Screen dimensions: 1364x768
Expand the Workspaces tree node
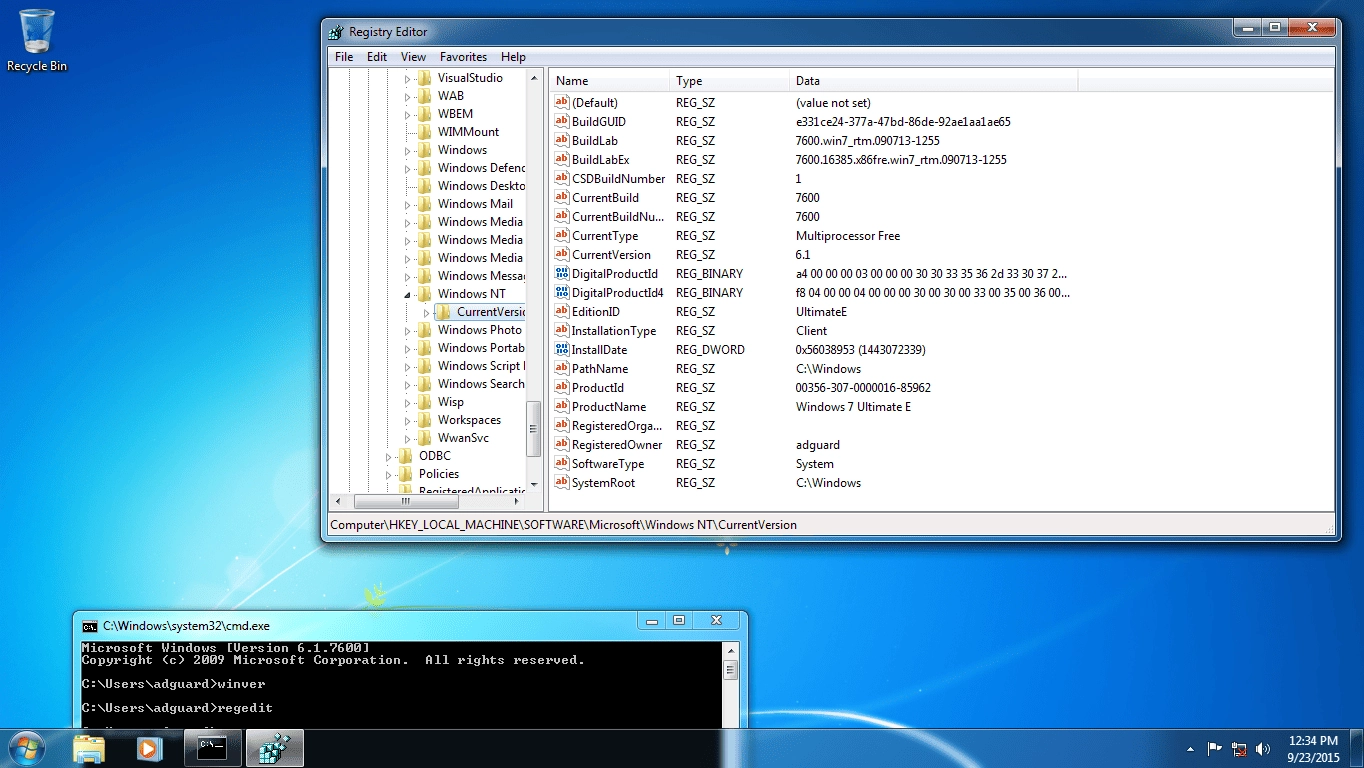tap(407, 421)
